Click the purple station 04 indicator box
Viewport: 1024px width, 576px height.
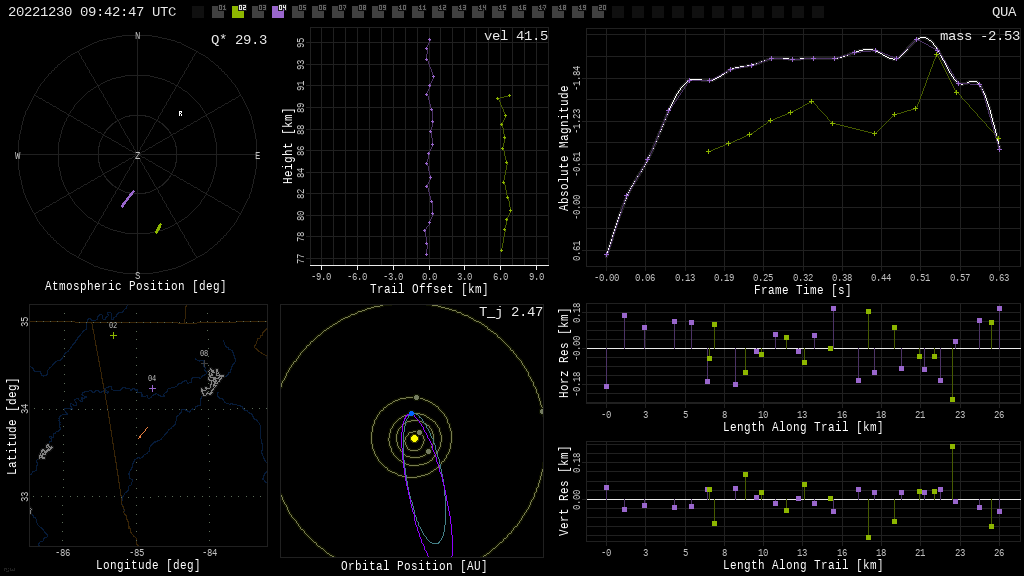click(x=278, y=12)
